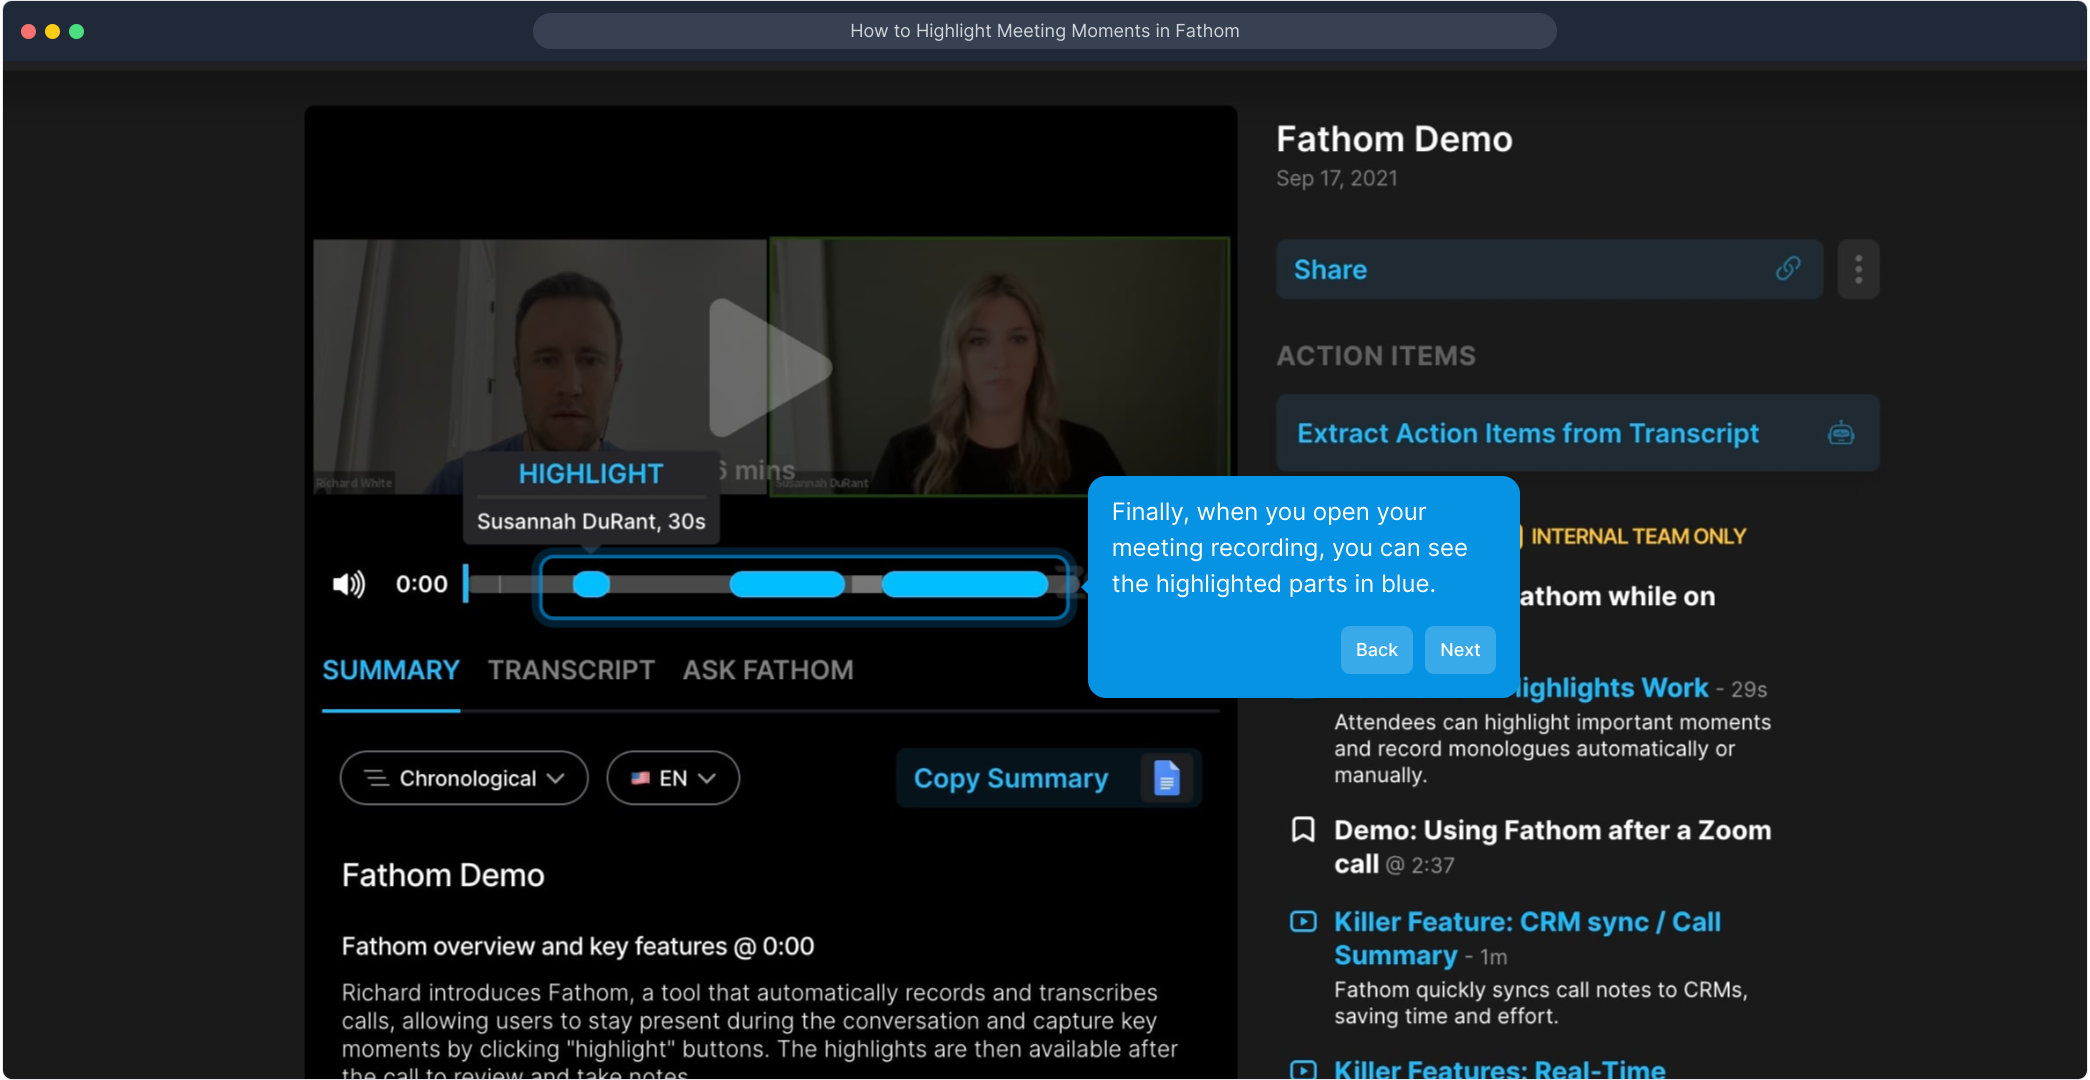Open the Highlights Work highlight link

[1613, 688]
